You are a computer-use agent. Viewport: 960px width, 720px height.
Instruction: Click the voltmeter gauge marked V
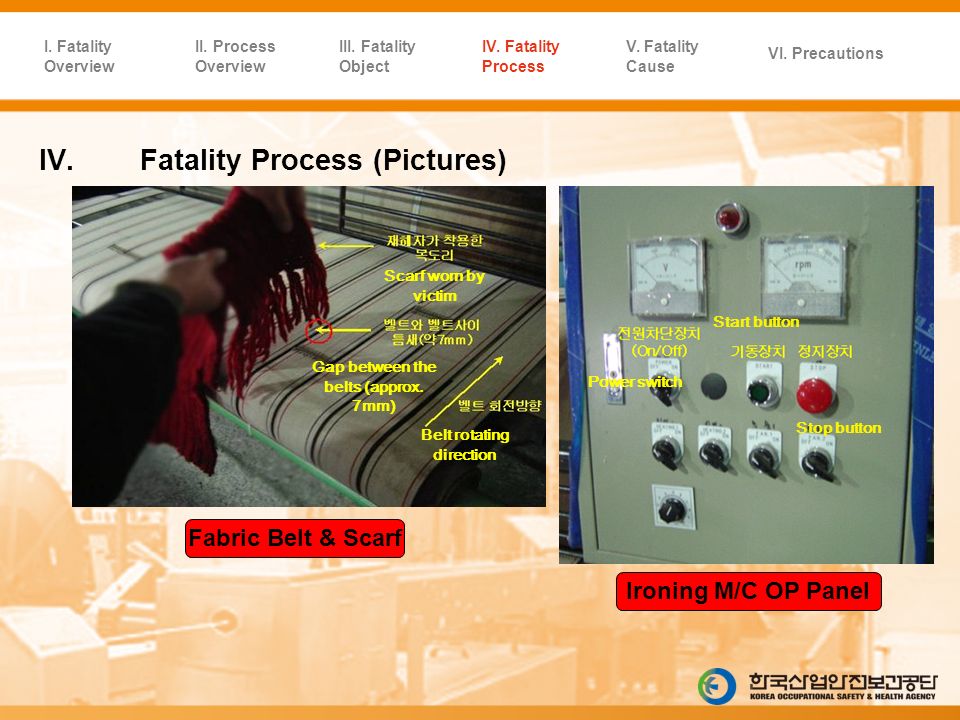667,275
